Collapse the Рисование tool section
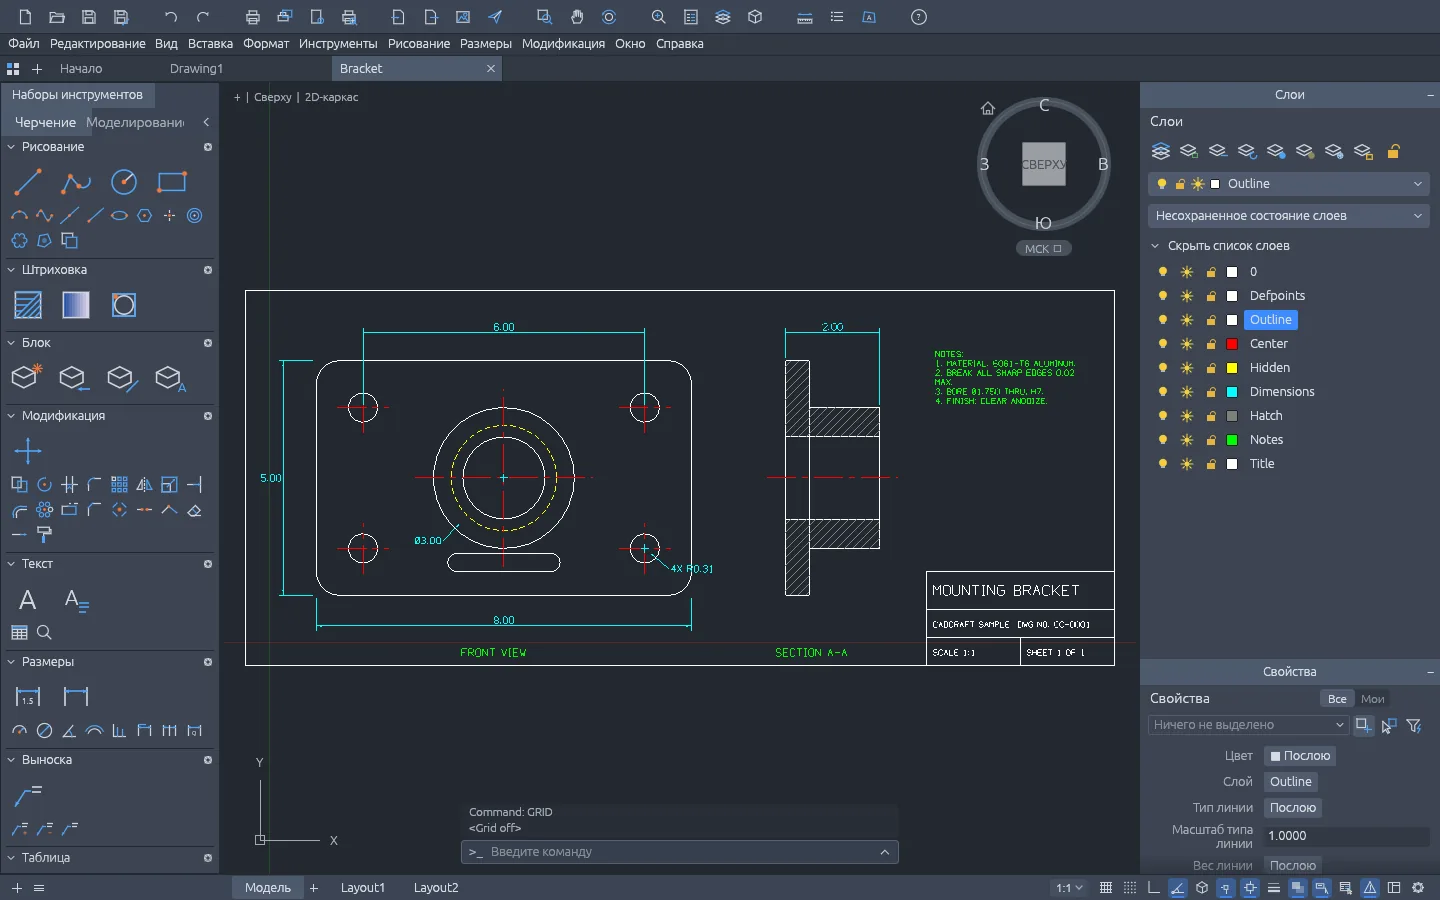1440x900 pixels. click(12, 147)
